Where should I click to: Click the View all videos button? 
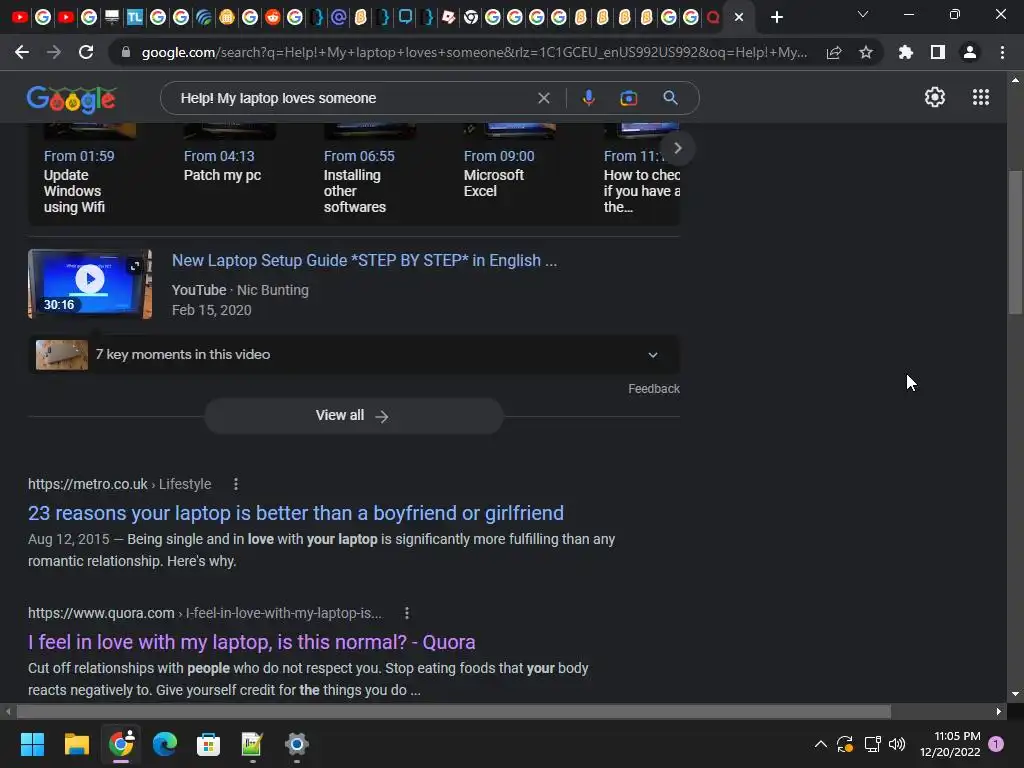click(353, 415)
